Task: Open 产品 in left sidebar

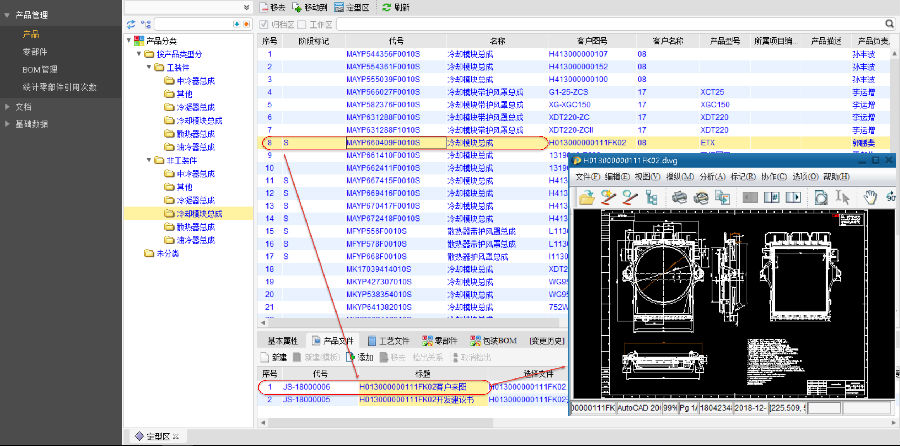Action: click(30, 34)
